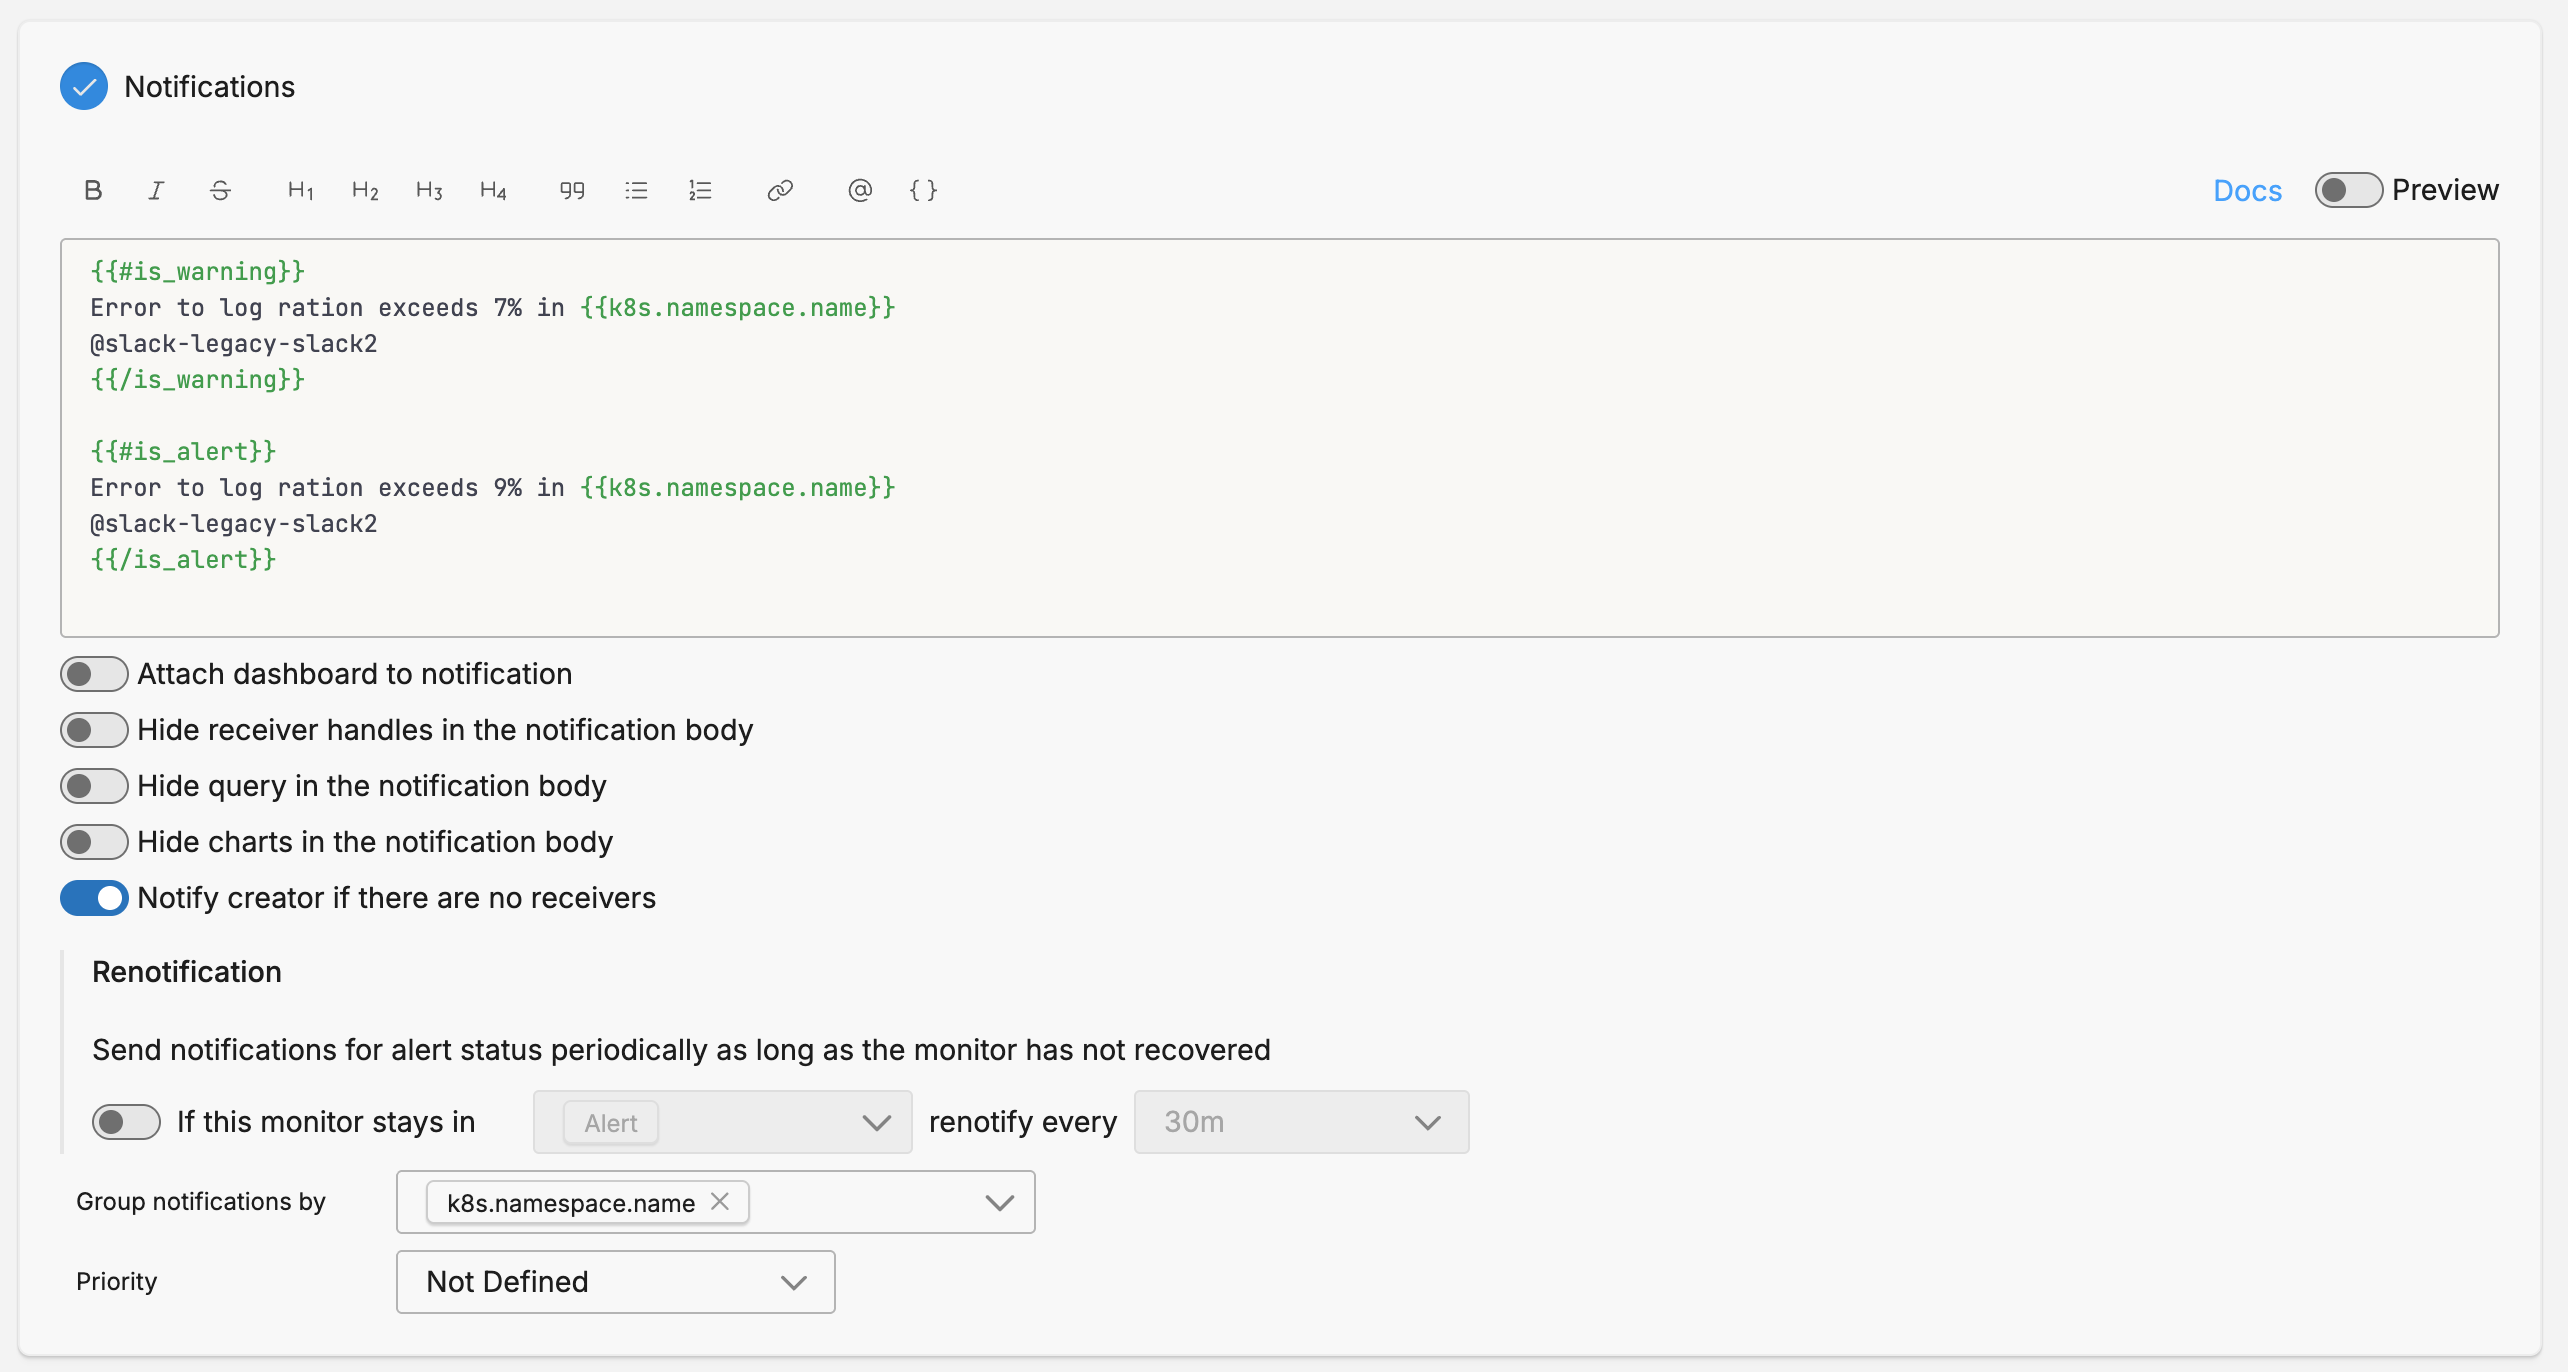
Task: Insert heading level 1 (H1)
Action: 300,190
